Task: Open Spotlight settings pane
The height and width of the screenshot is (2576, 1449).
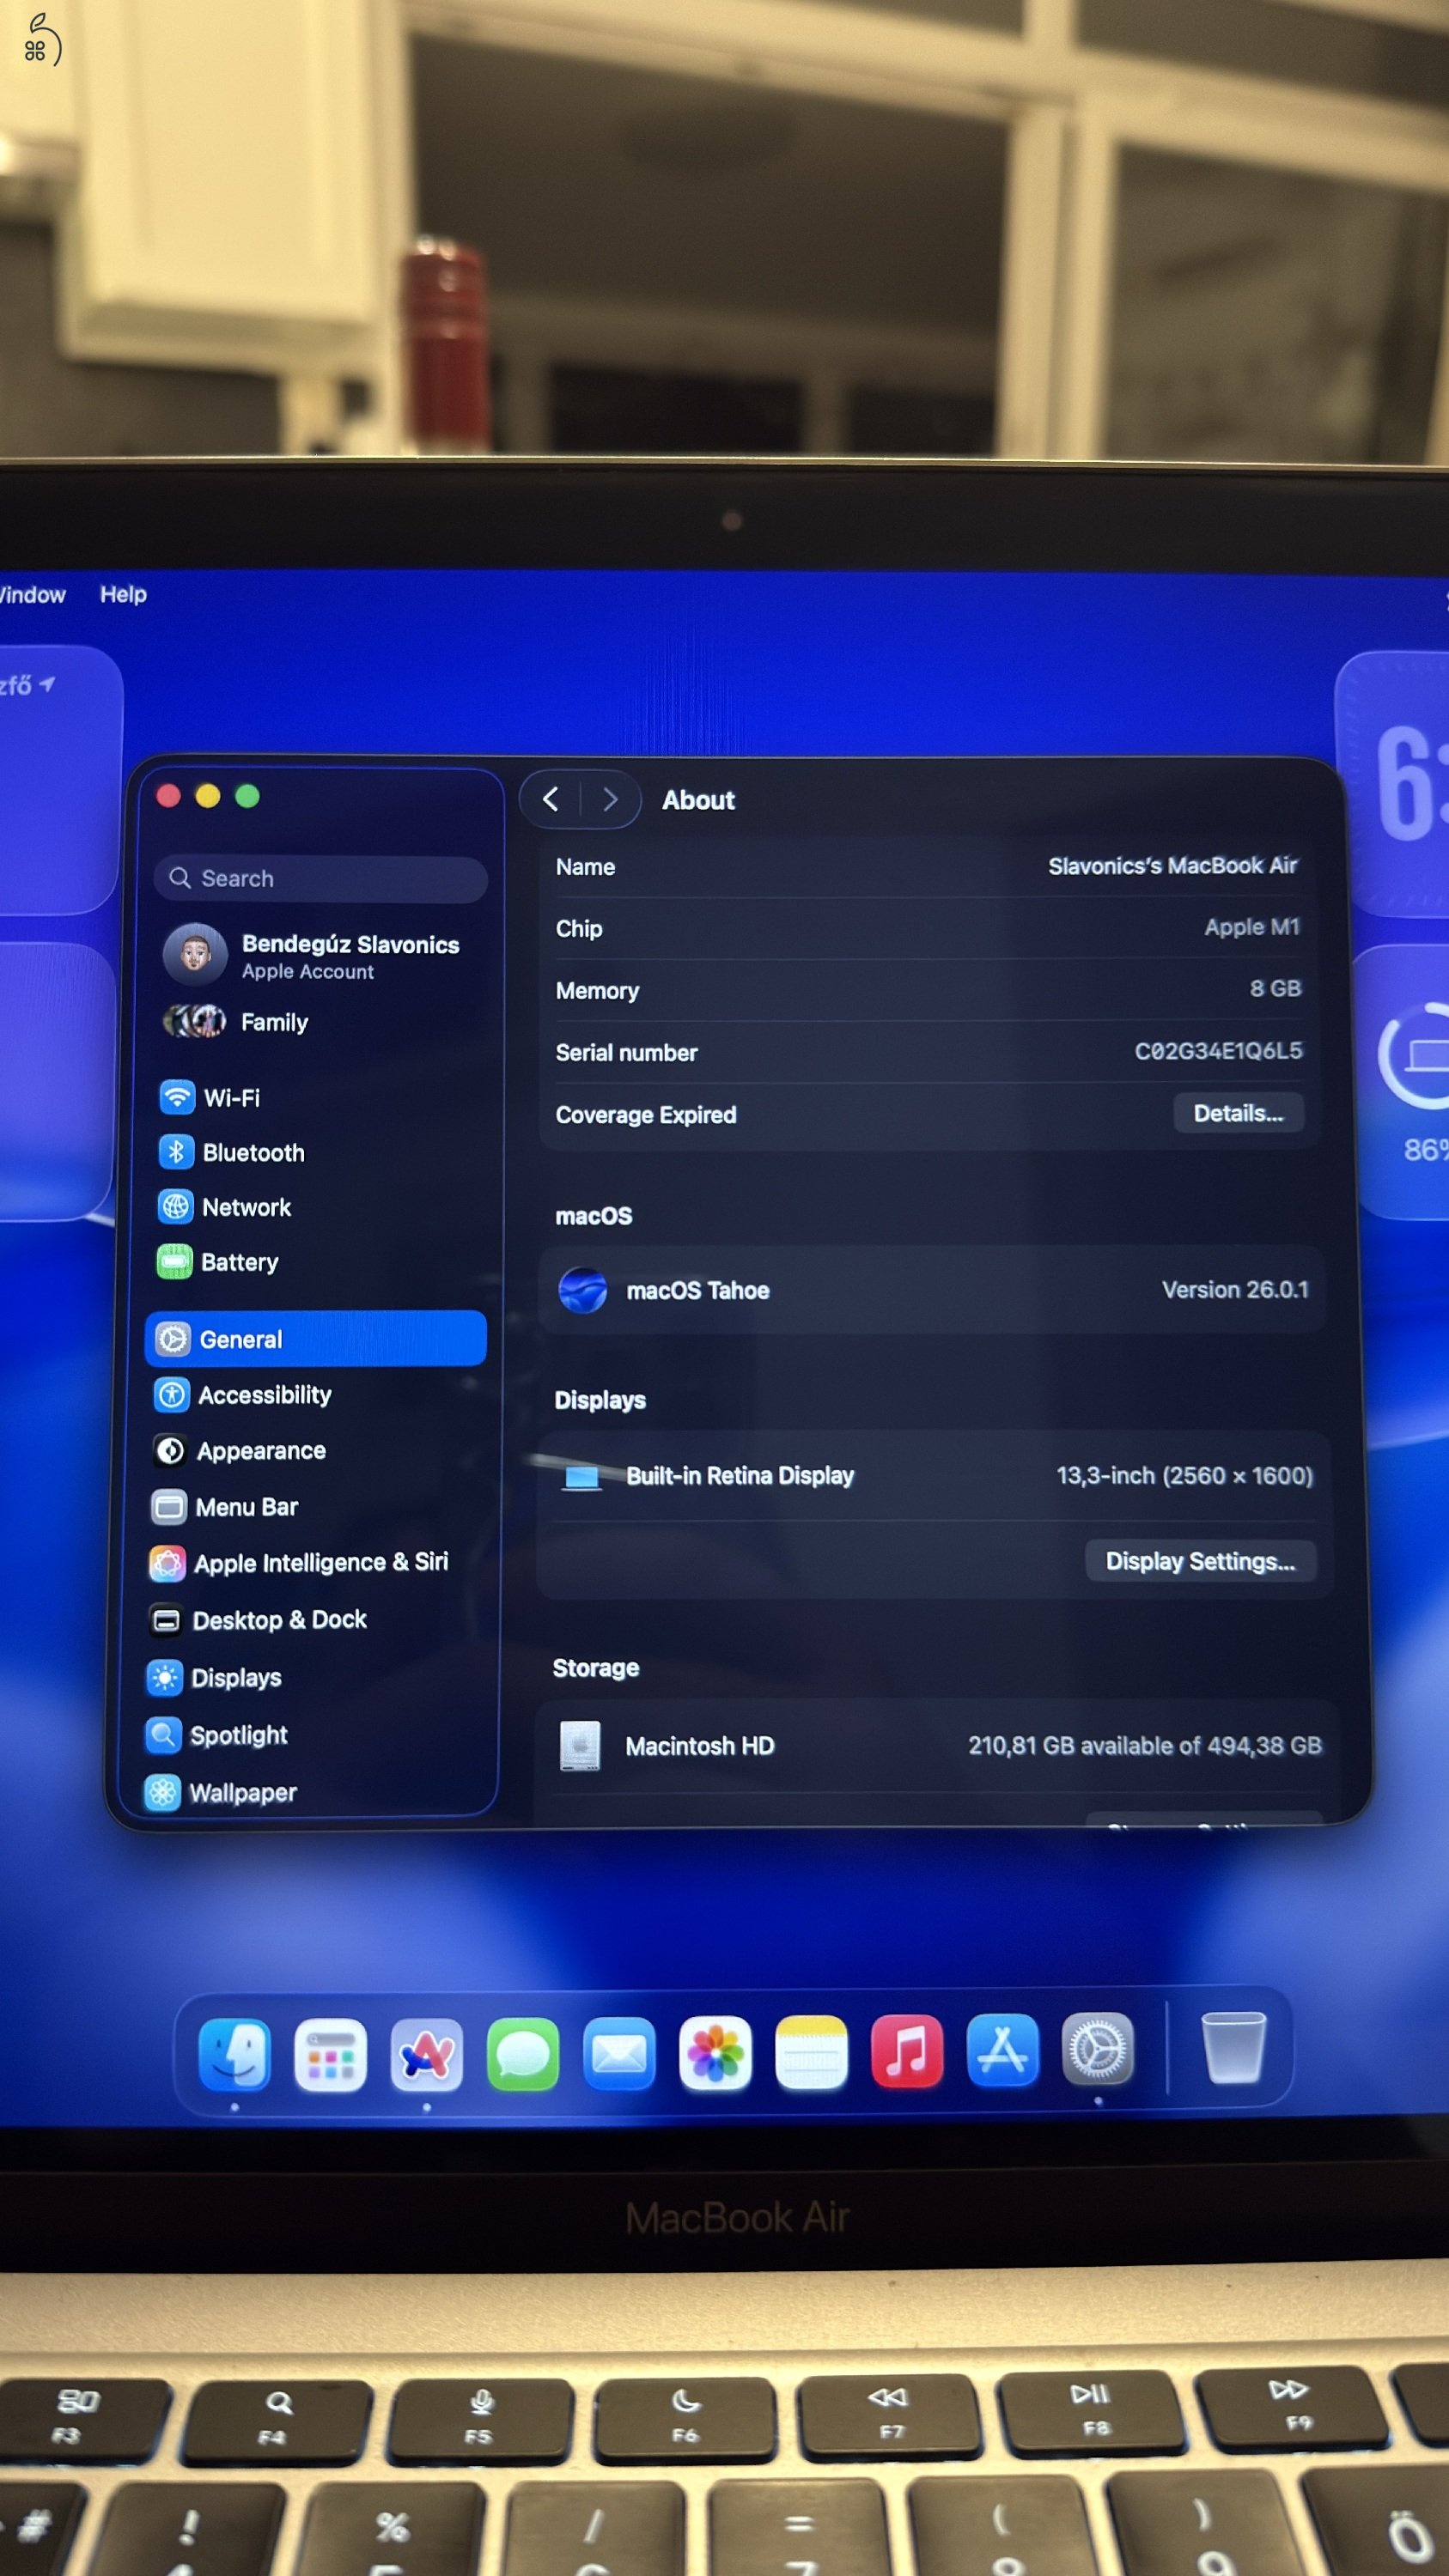Action: click(238, 1735)
